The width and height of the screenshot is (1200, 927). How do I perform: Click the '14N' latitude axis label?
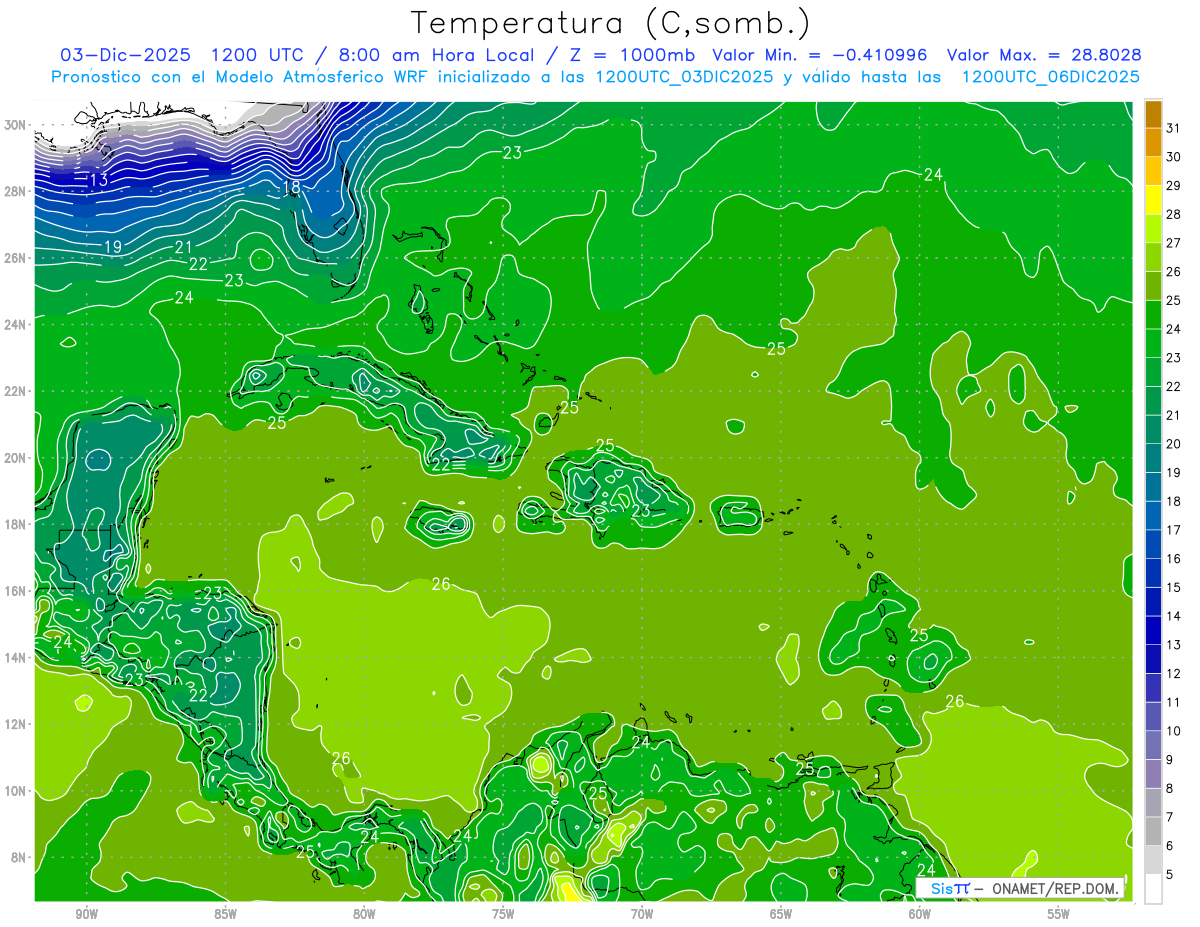(x=14, y=658)
